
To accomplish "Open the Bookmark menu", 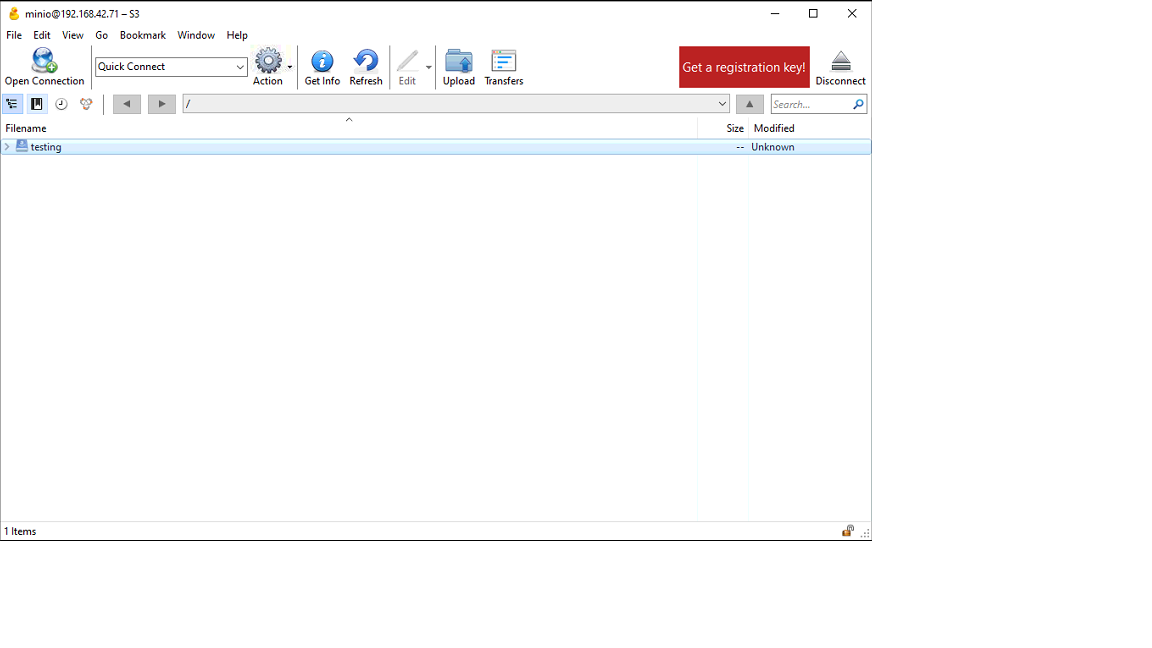I will [143, 35].
